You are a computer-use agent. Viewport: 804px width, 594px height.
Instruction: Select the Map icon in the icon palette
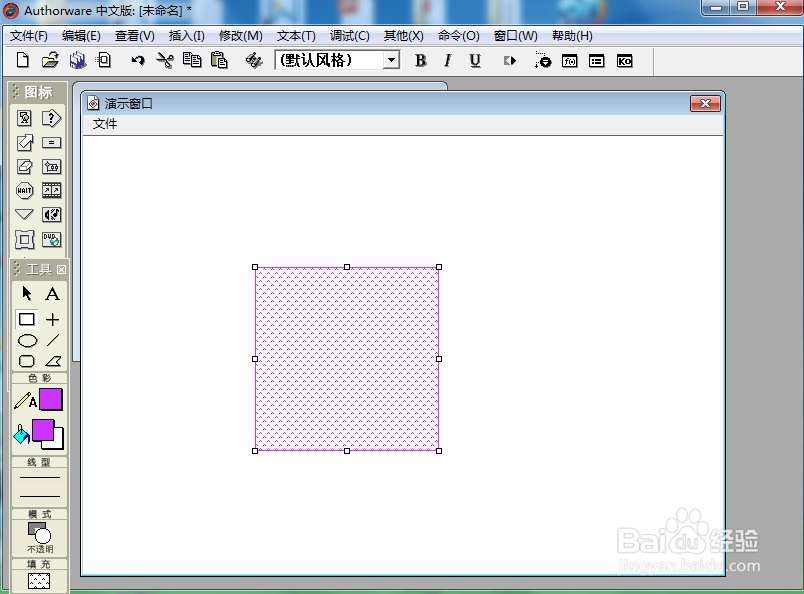click(x=51, y=166)
